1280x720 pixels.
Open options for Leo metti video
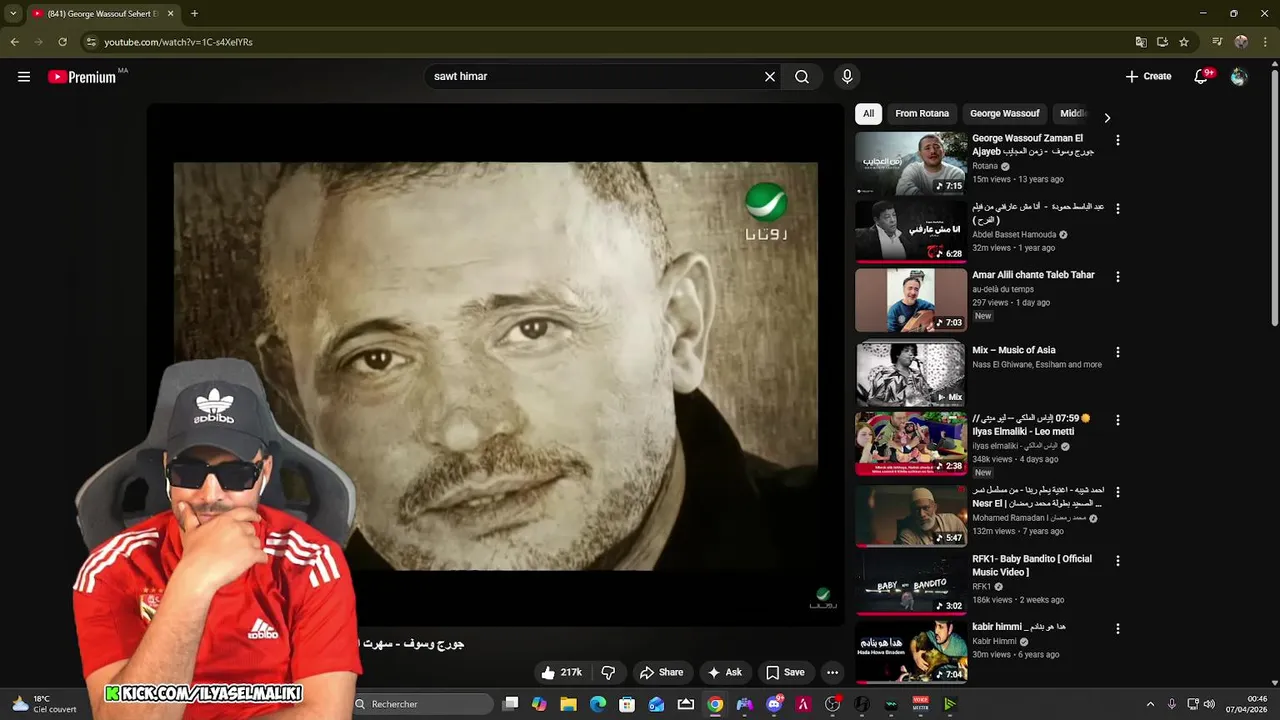(x=1118, y=420)
